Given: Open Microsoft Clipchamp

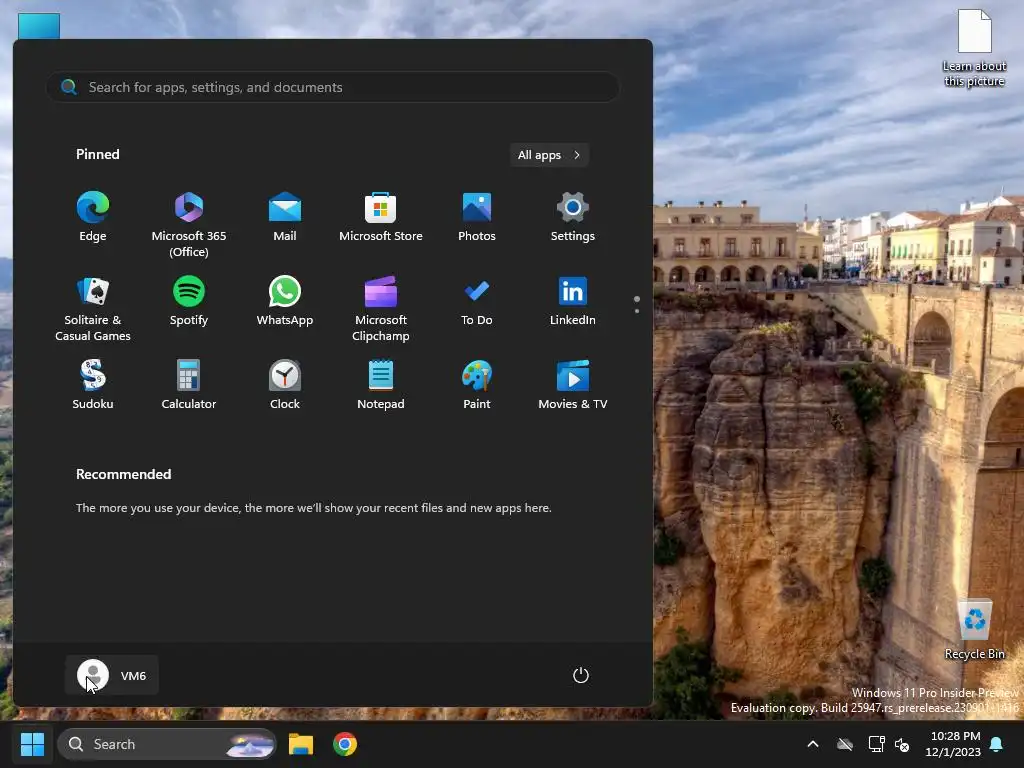Looking at the screenshot, I should click(x=381, y=309).
